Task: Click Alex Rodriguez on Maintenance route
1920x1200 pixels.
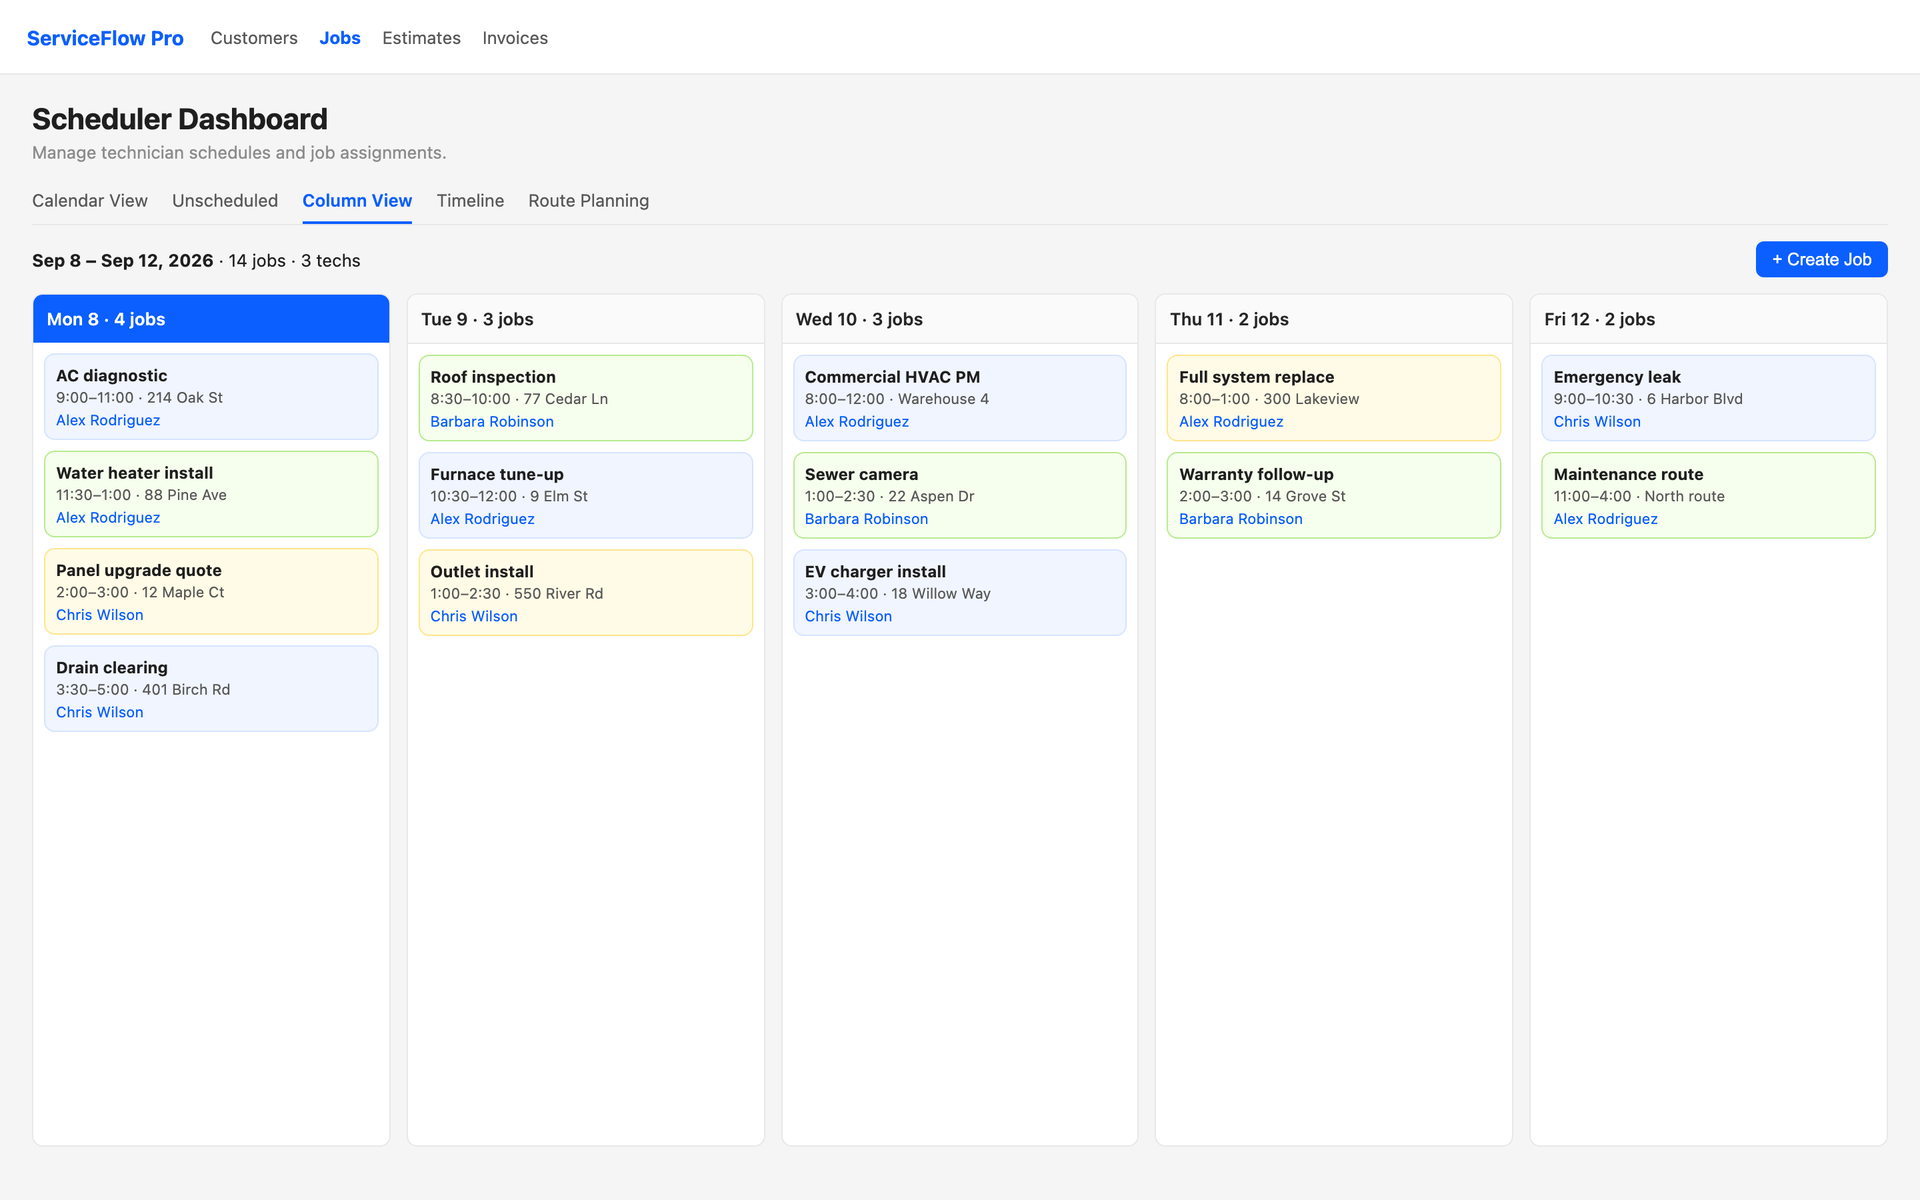Action: coord(1606,519)
